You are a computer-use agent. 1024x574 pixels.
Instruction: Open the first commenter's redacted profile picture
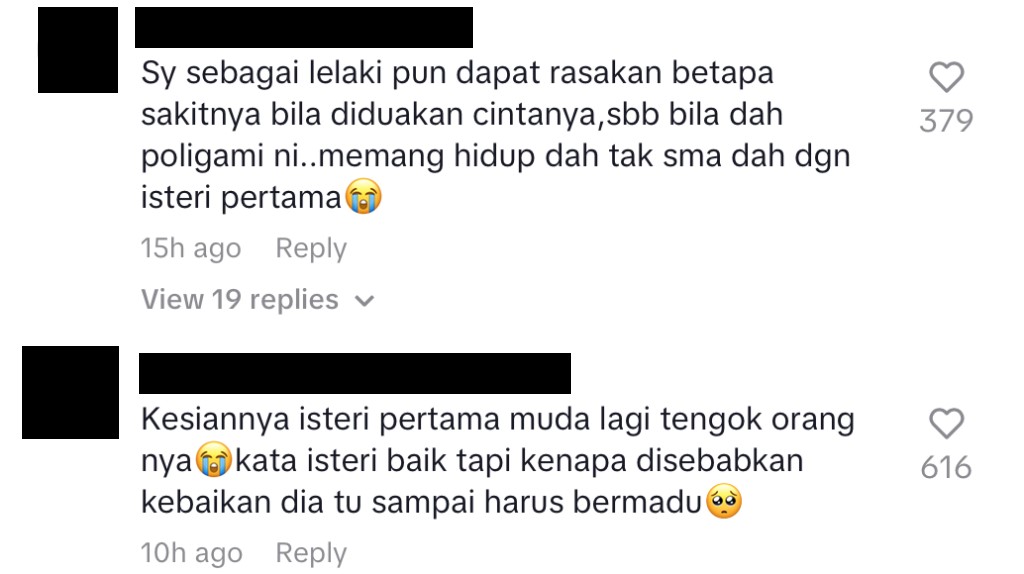coord(78,50)
